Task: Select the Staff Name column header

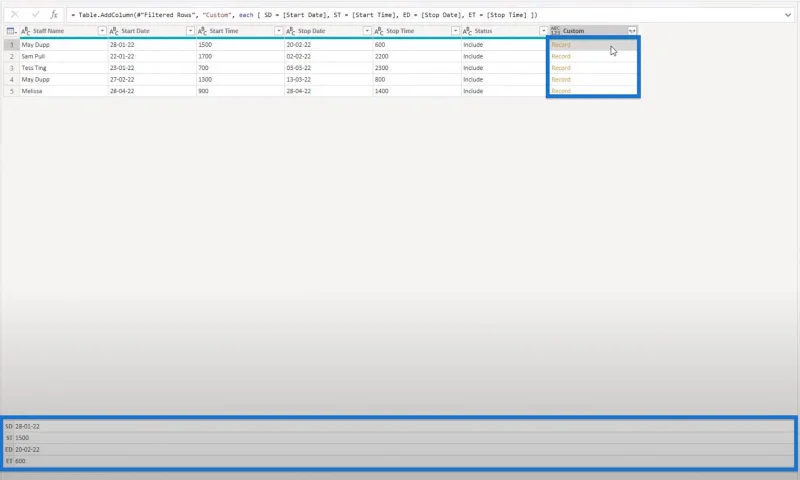Action: click(x=63, y=31)
